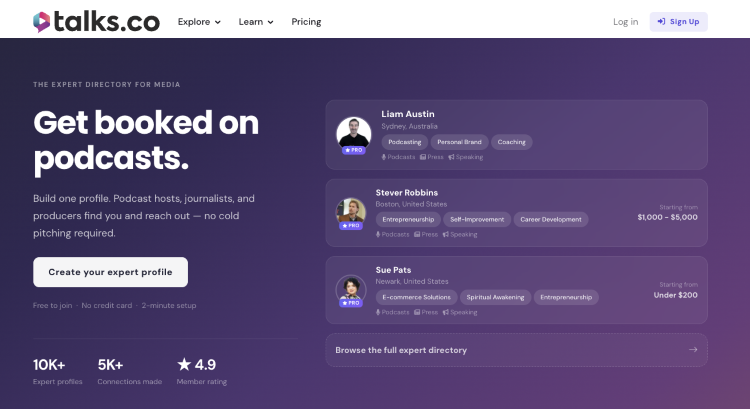Click the Log in link
The image size is (750, 409).
click(625, 22)
